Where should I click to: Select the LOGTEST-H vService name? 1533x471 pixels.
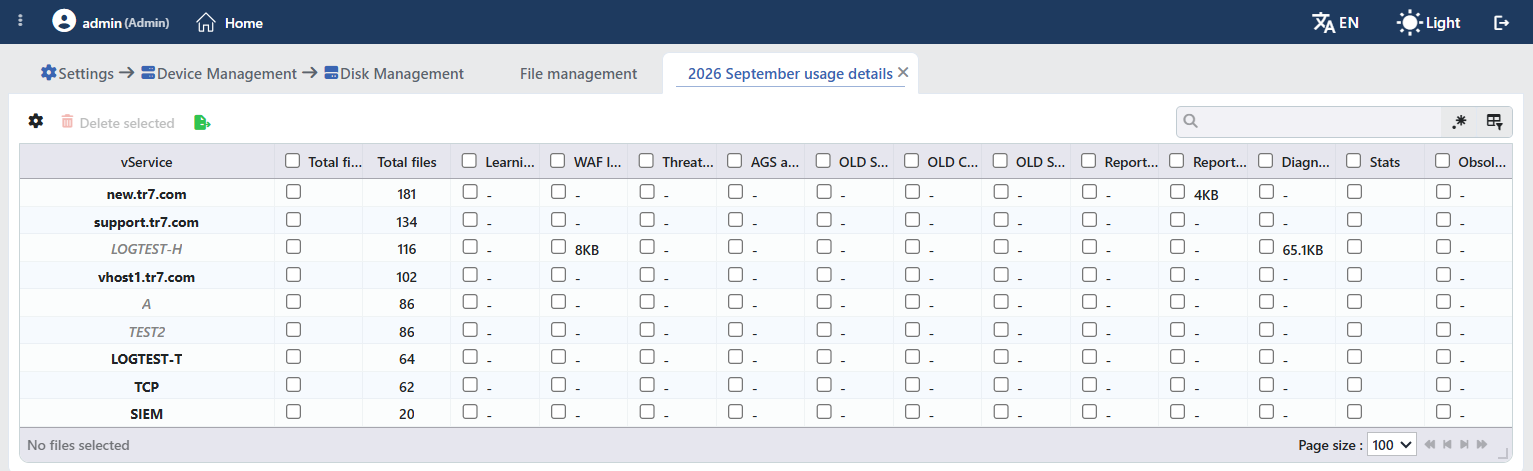147,249
